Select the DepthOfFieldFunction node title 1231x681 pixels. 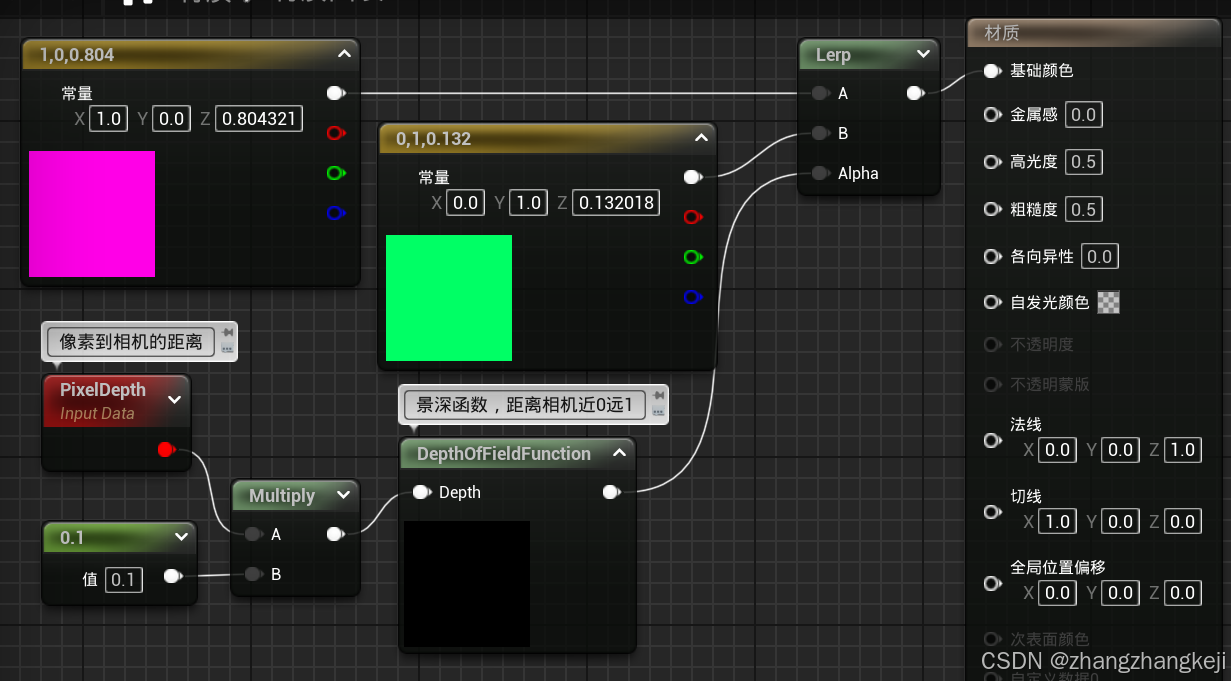coord(504,454)
